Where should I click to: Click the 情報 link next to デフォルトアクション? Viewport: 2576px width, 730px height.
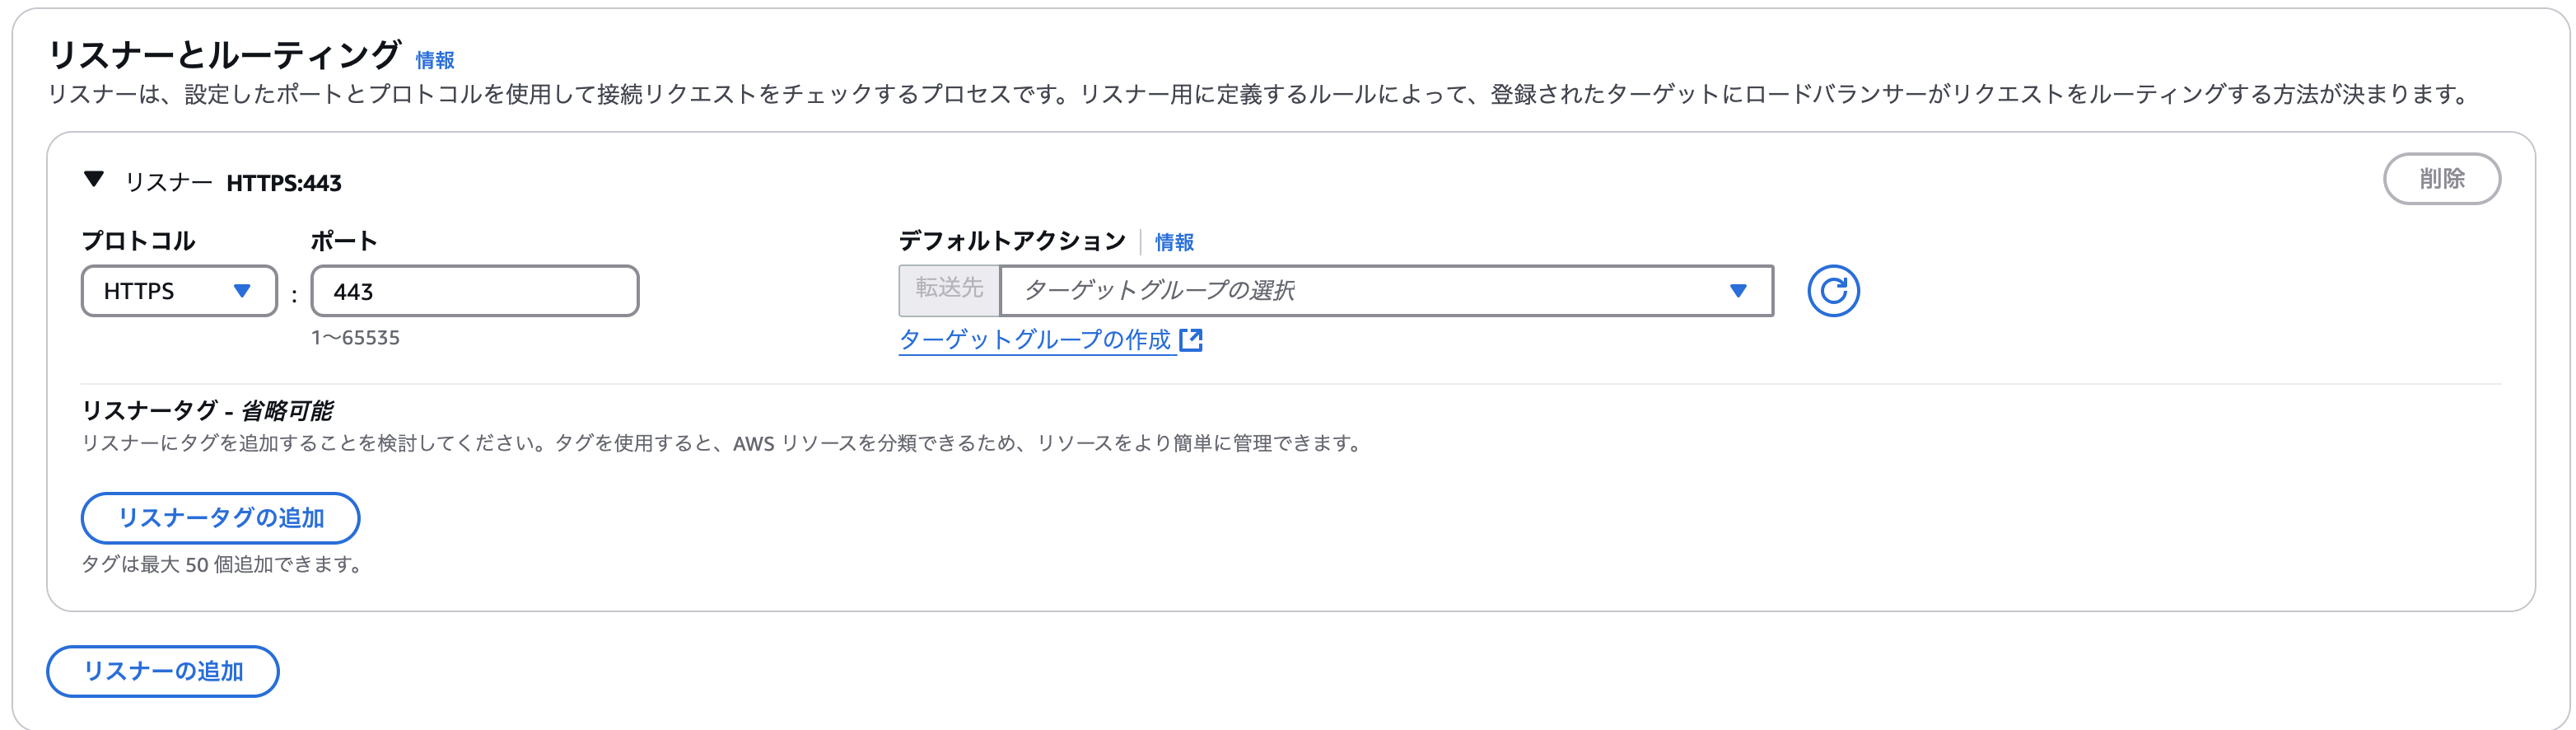click(x=1175, y=241)
